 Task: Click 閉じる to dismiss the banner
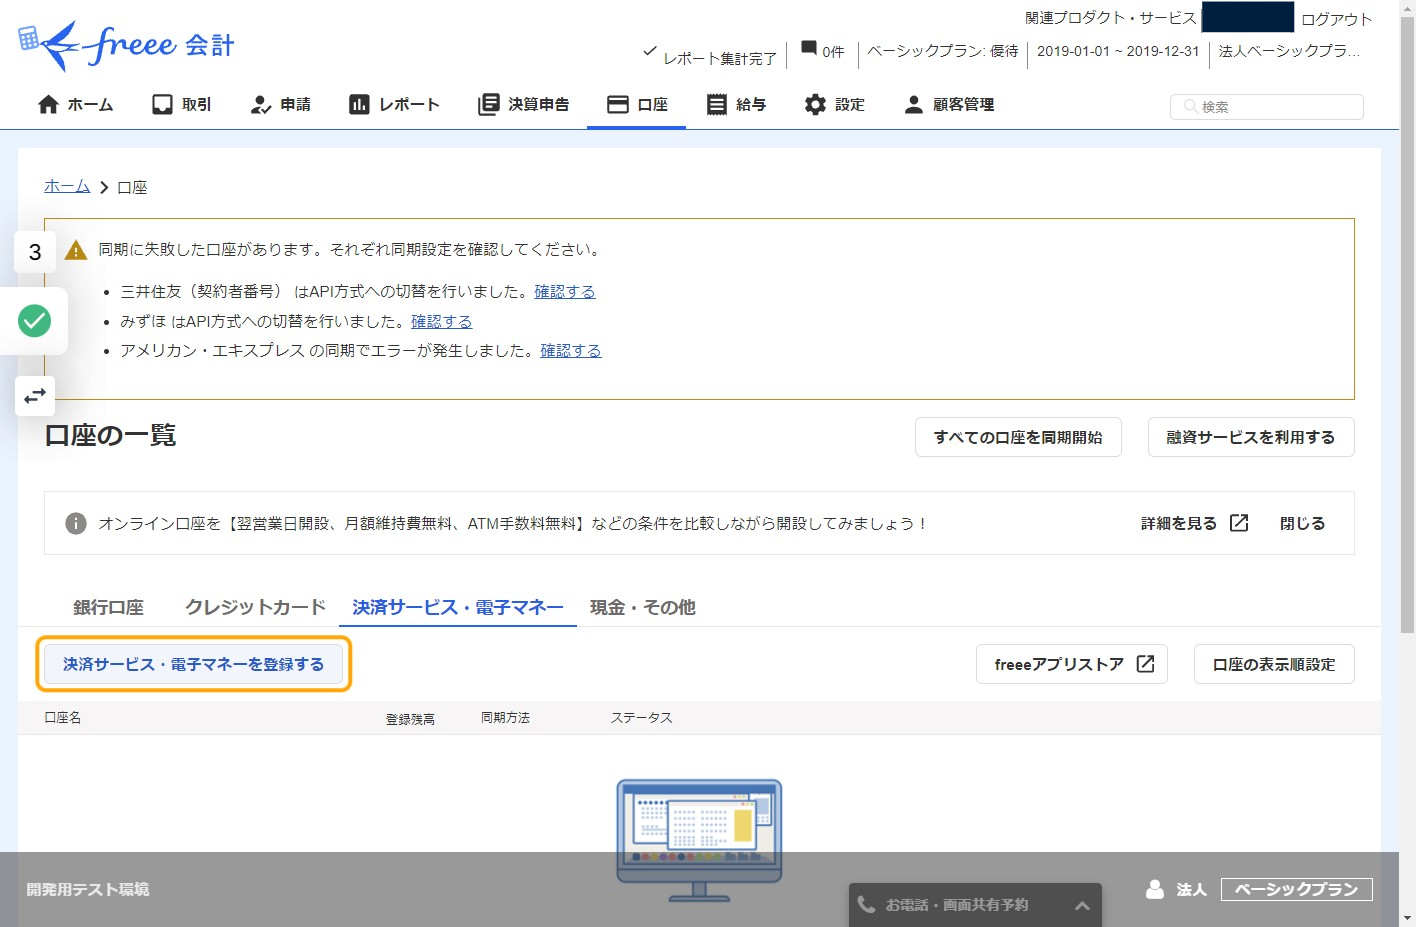click(1302, 523)
